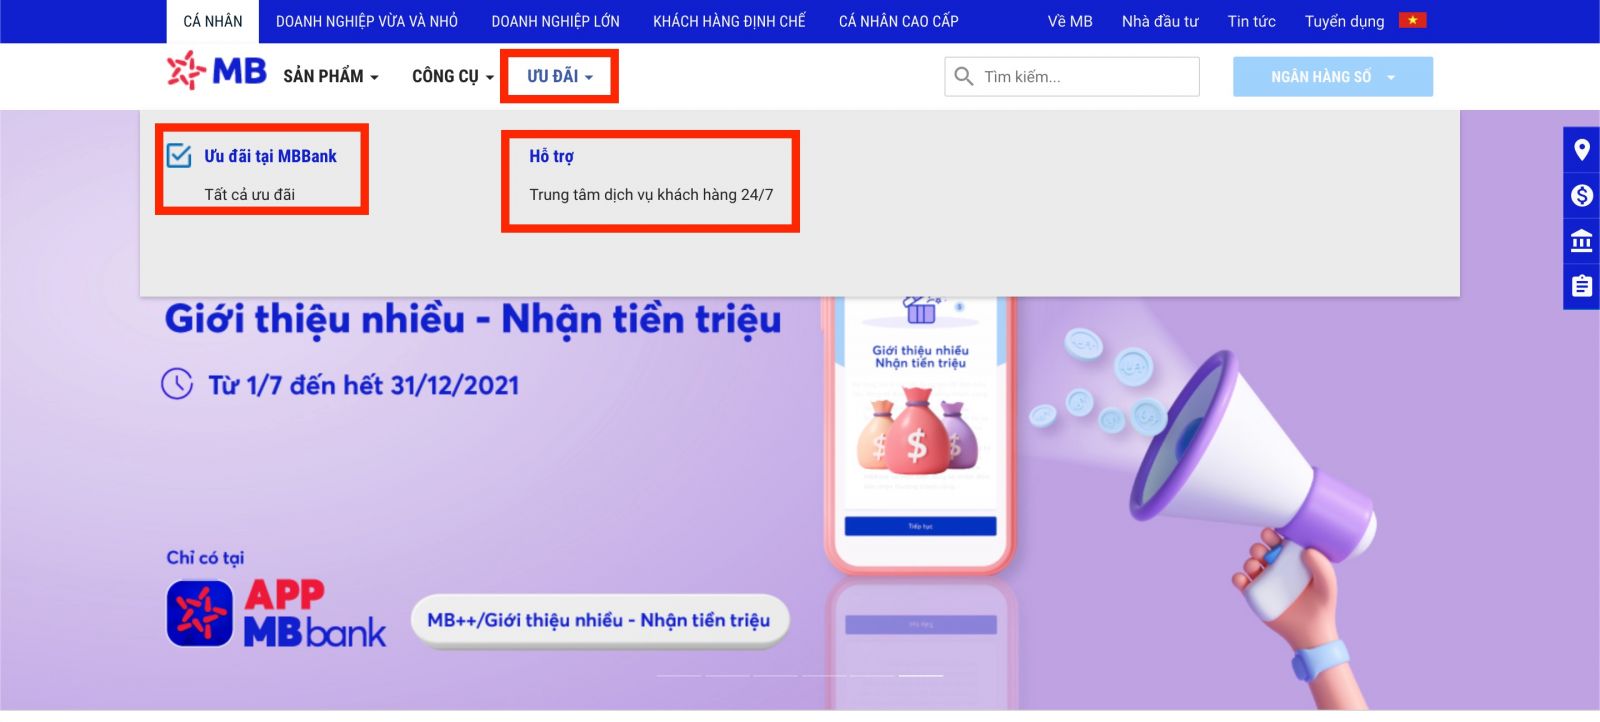Open the Hỗ trợ heading link

point(551,156)
